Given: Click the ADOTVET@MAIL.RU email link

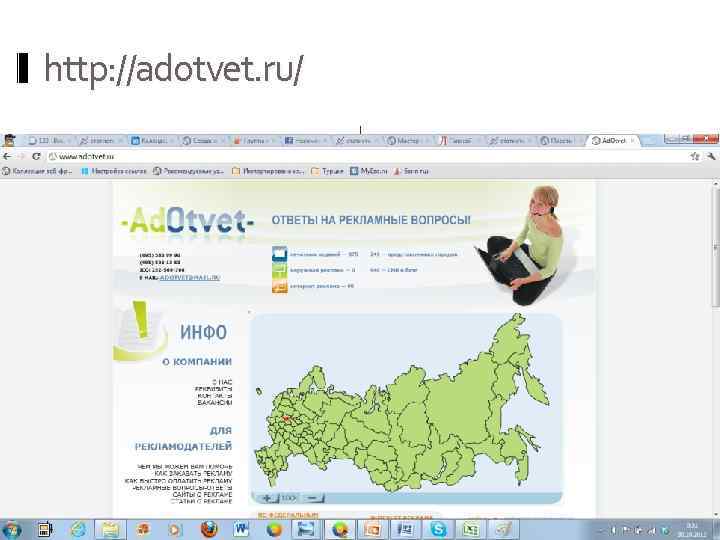Looking at the screenshot, I should [x=190, y=278].
